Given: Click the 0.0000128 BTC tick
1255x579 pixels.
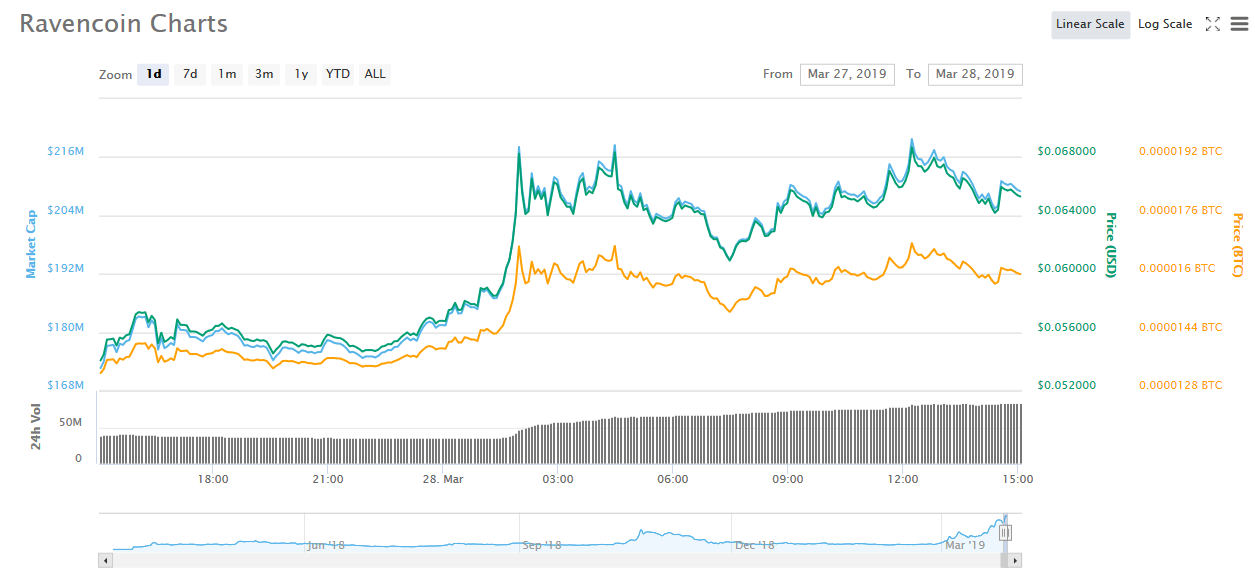Looking at the screenshot, I should pyautogui.click(x=1180, y=385).
